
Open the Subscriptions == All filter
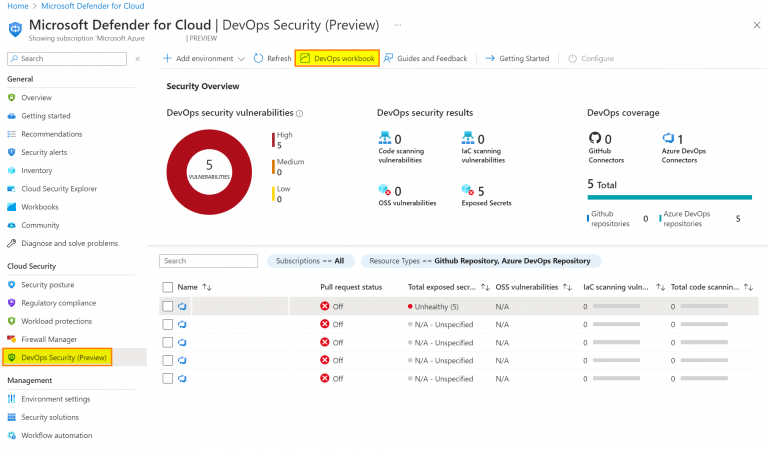[x=310, y=261]
